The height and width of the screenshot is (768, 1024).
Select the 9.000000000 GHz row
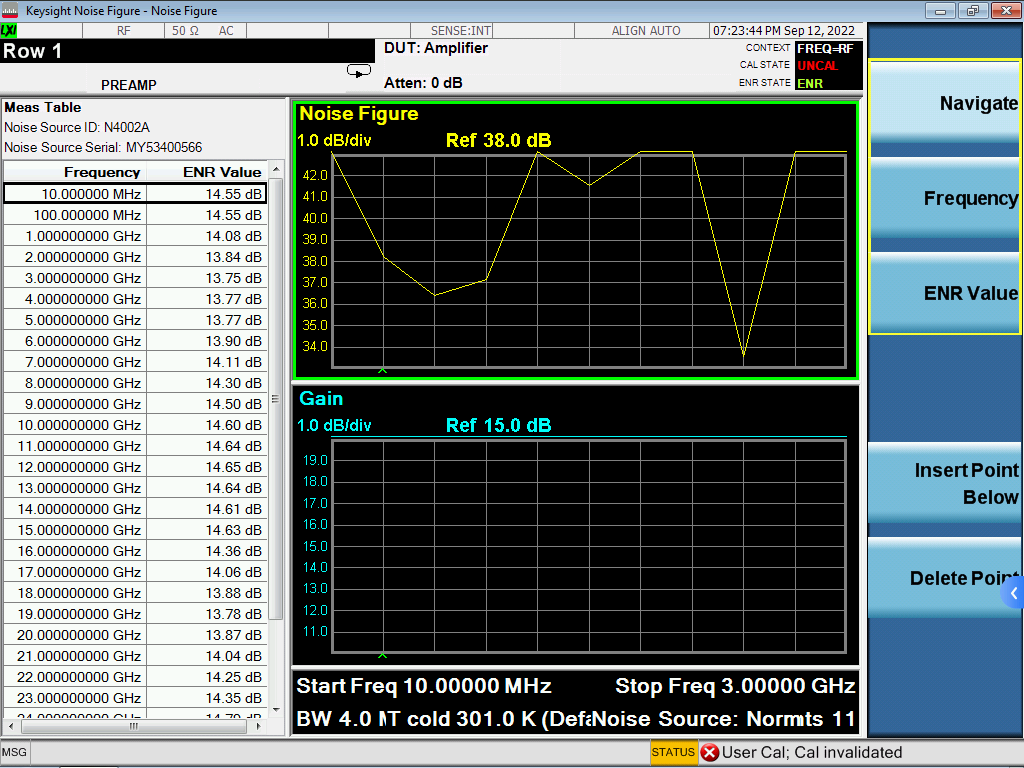click(135, 404)
